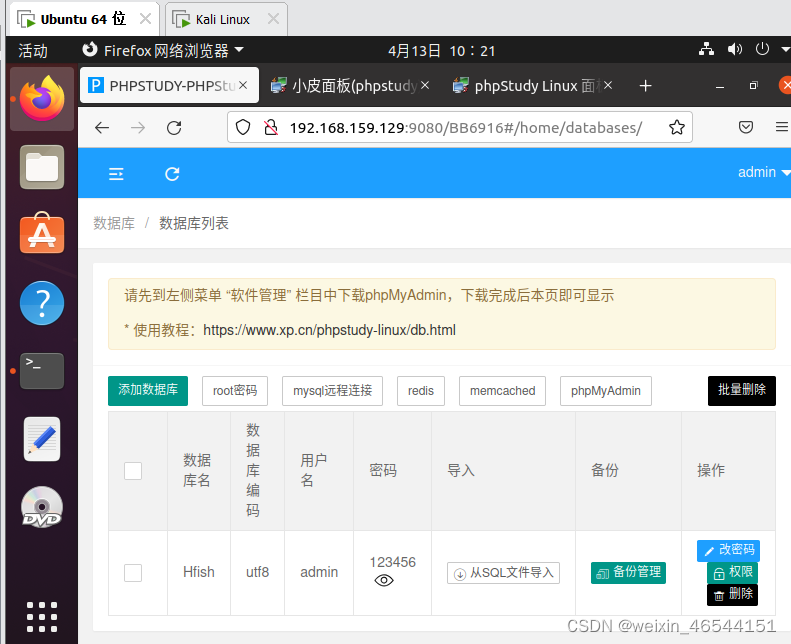Open the volume icon in top bar

coord(734,49)
